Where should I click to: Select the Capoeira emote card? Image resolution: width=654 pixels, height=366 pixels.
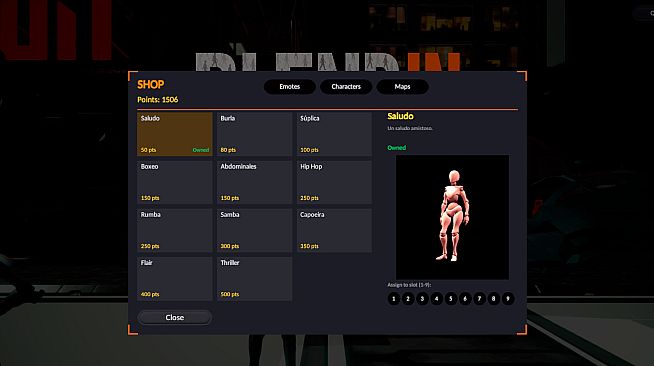pos(334,230)
